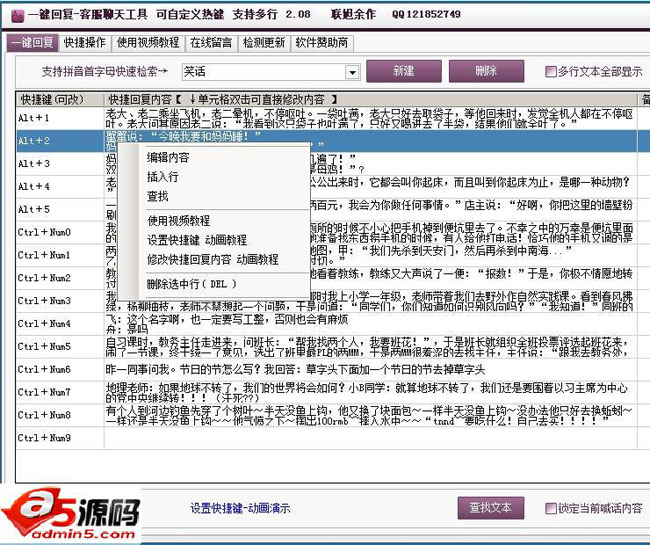Switch to 在线留言 tab
The width and height of the screenshot is (650, 545).
pos(211,43)
